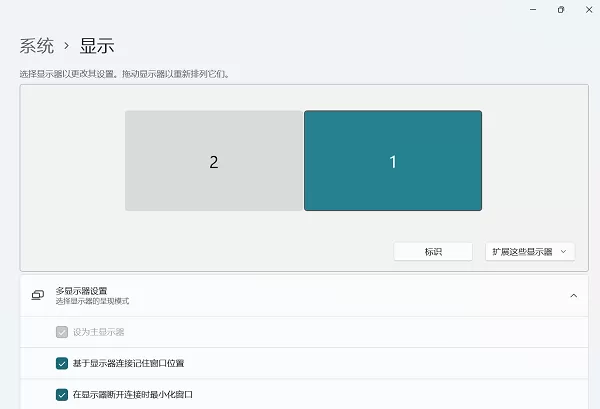This screenshot has width=600, height=409.
Task: Click the multi-display settings monitor icon
Action: coord(38,295)
